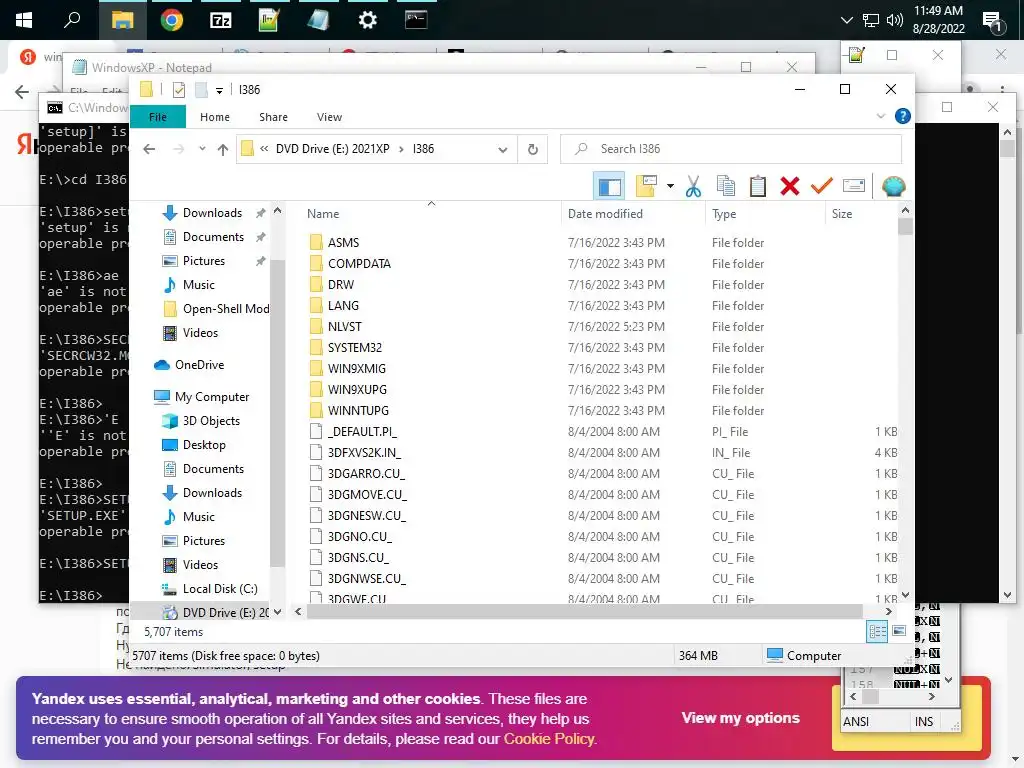This screenshot has width=1024, height=768.
Task: Switch to the View ribbon tab
Action: tap(329, 117)
